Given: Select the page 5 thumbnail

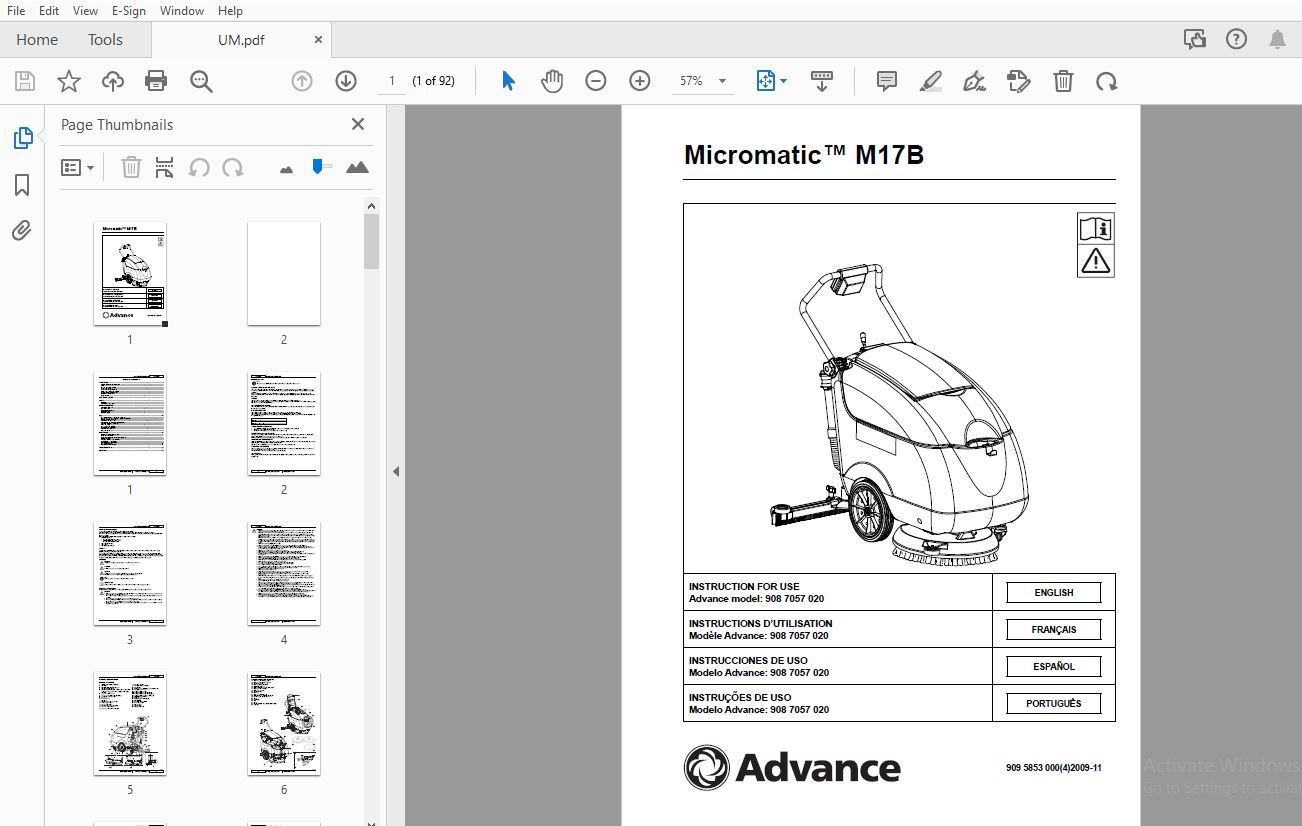Looking at the screenshot, I should click(x=130, y=723).
